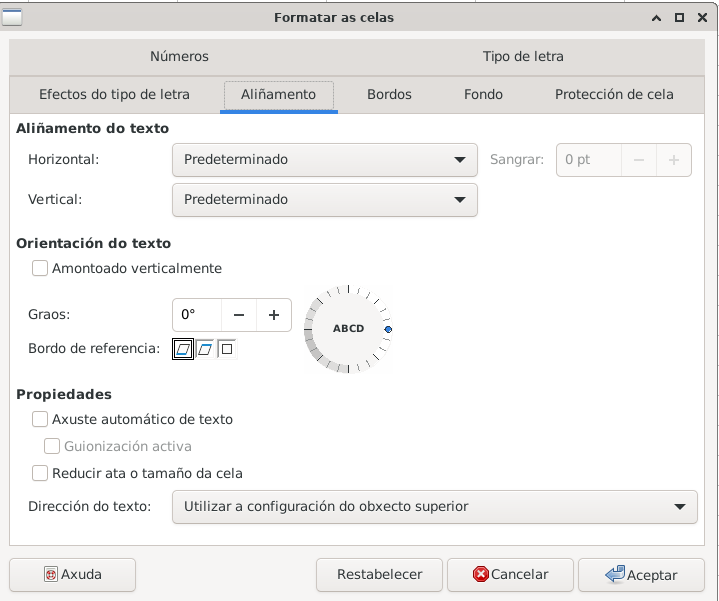Click the window menu icon in title bar
719x601 pixels.
pos(11,17)
